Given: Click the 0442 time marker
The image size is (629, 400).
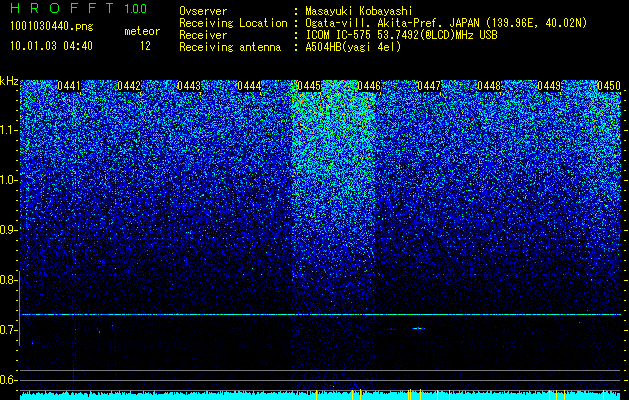Looking at the screenshot, I should point(129,86).
